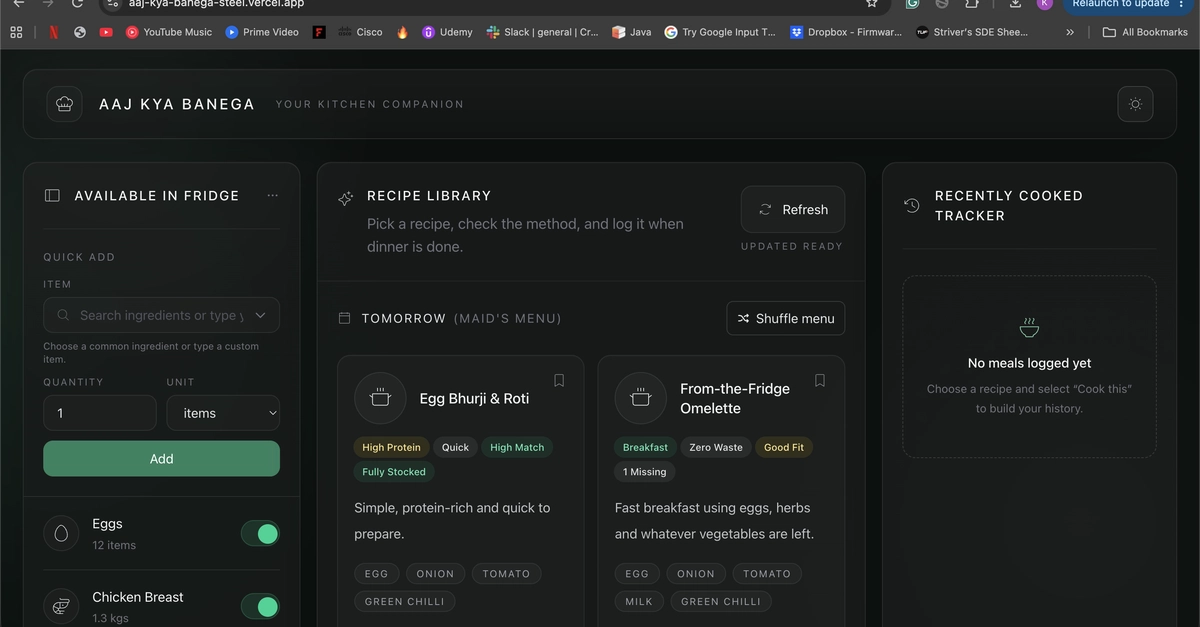
Task: Click the Fully Stocked tag
Action: 394,472
